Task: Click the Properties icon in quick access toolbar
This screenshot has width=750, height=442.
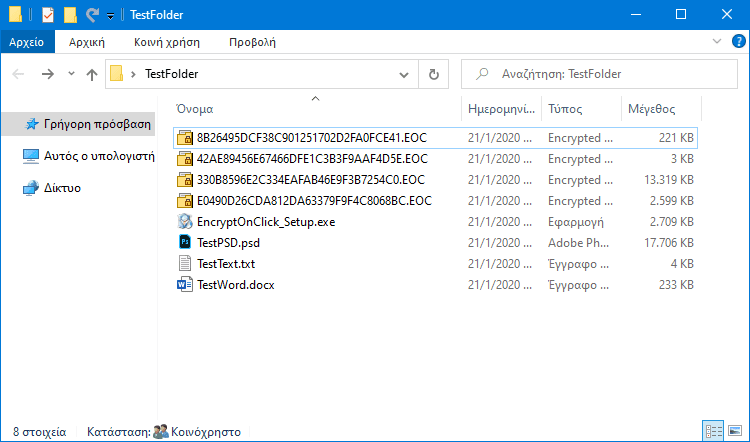Action: point(47,15)
